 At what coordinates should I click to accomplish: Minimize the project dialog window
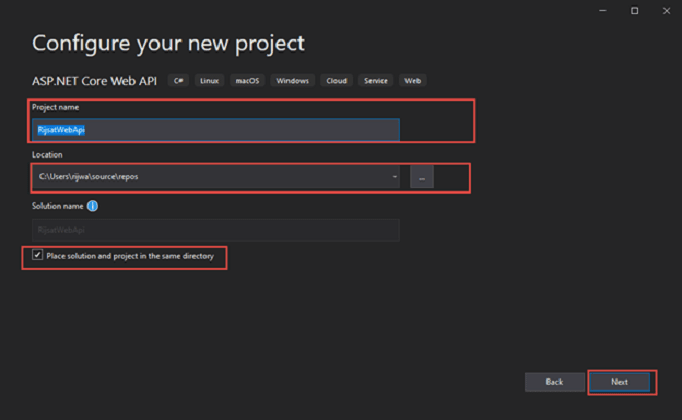pyautogui.click(x=604, y=11)
